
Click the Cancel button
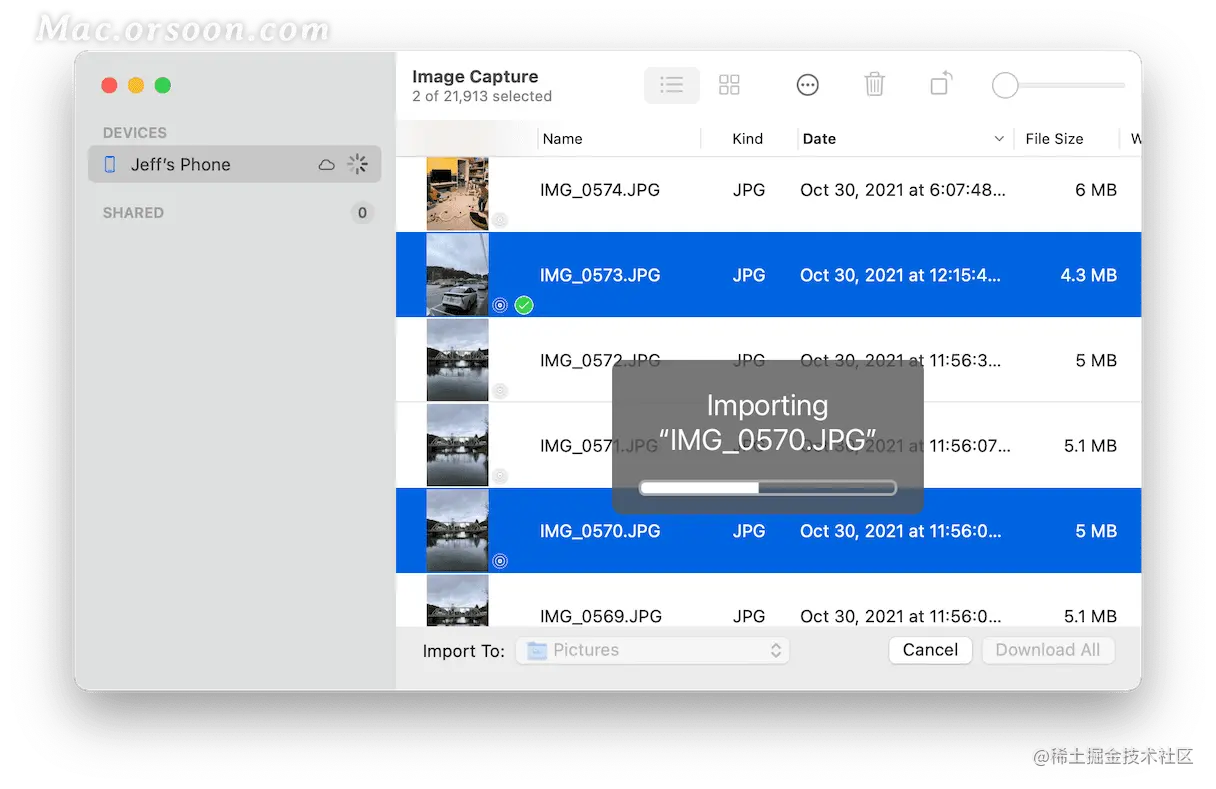click(930, 650)
